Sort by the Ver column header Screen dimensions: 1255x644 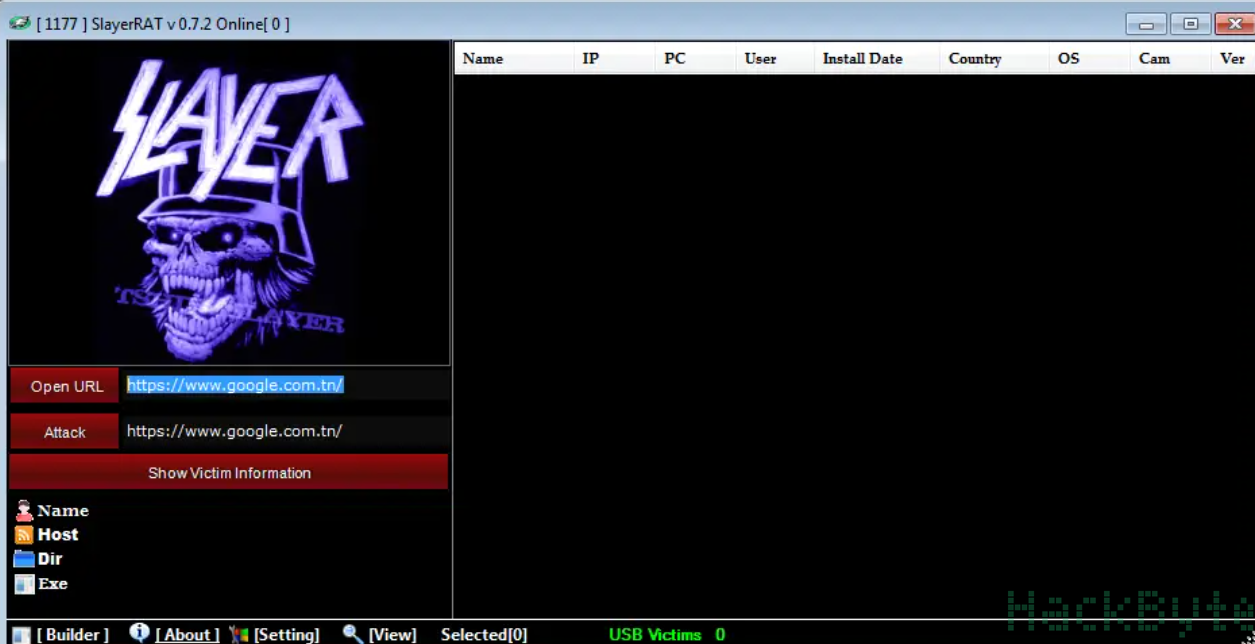[1233, 58]
